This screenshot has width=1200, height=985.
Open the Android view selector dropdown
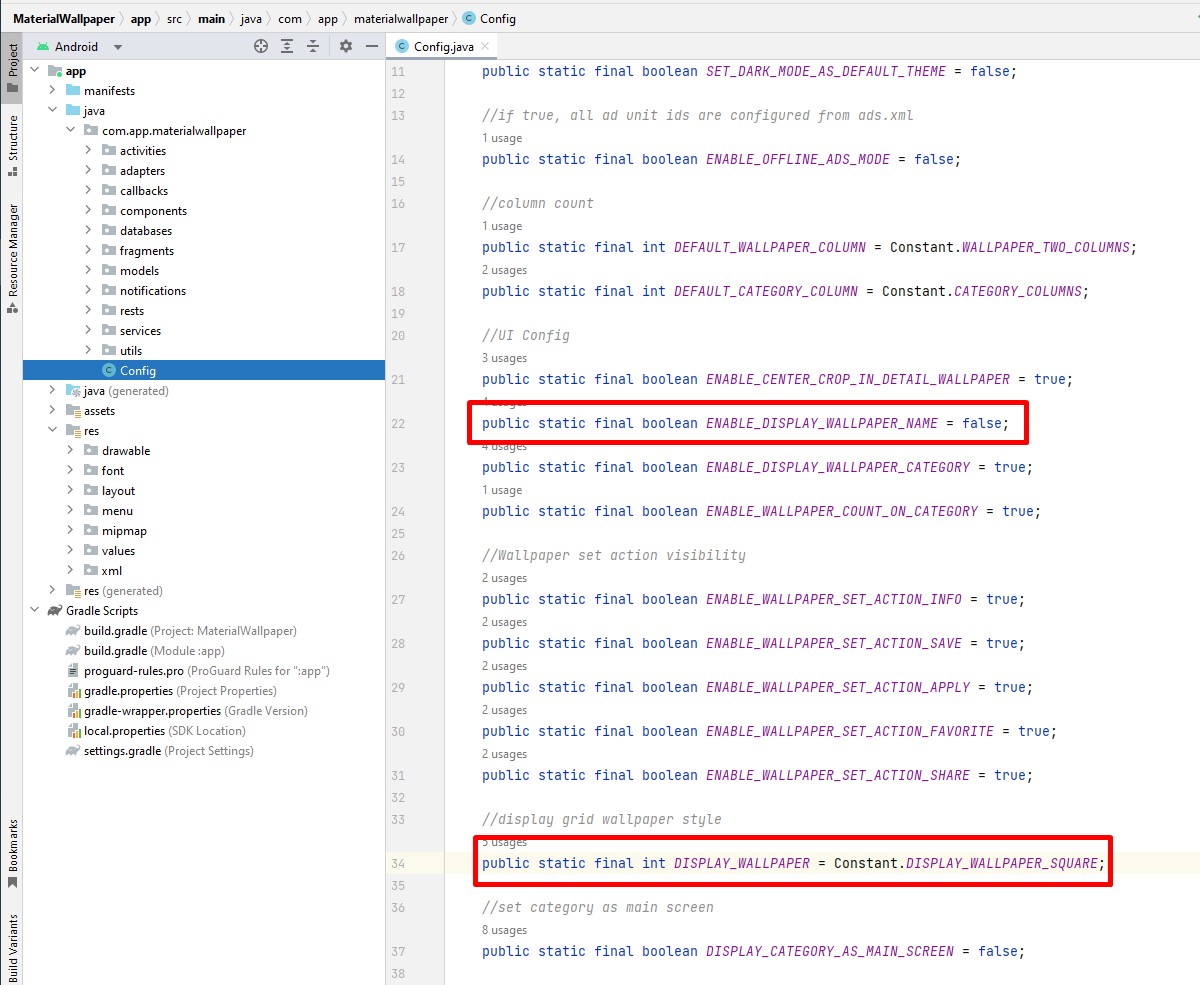point(80,46)
